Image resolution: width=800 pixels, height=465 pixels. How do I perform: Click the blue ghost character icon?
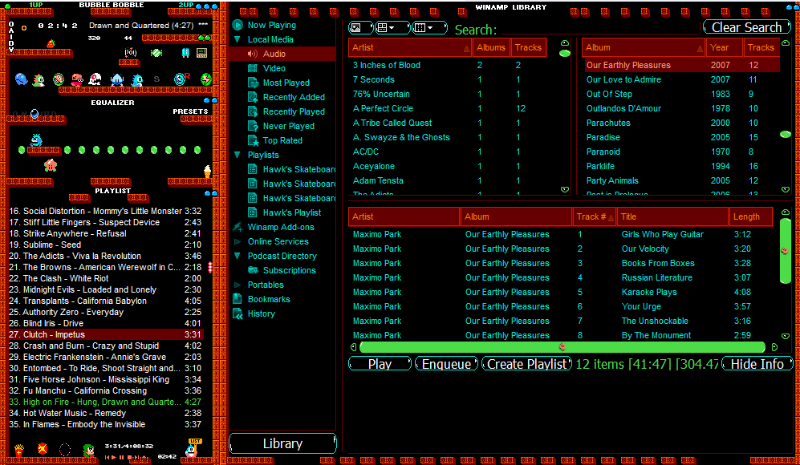click(21, 79)
